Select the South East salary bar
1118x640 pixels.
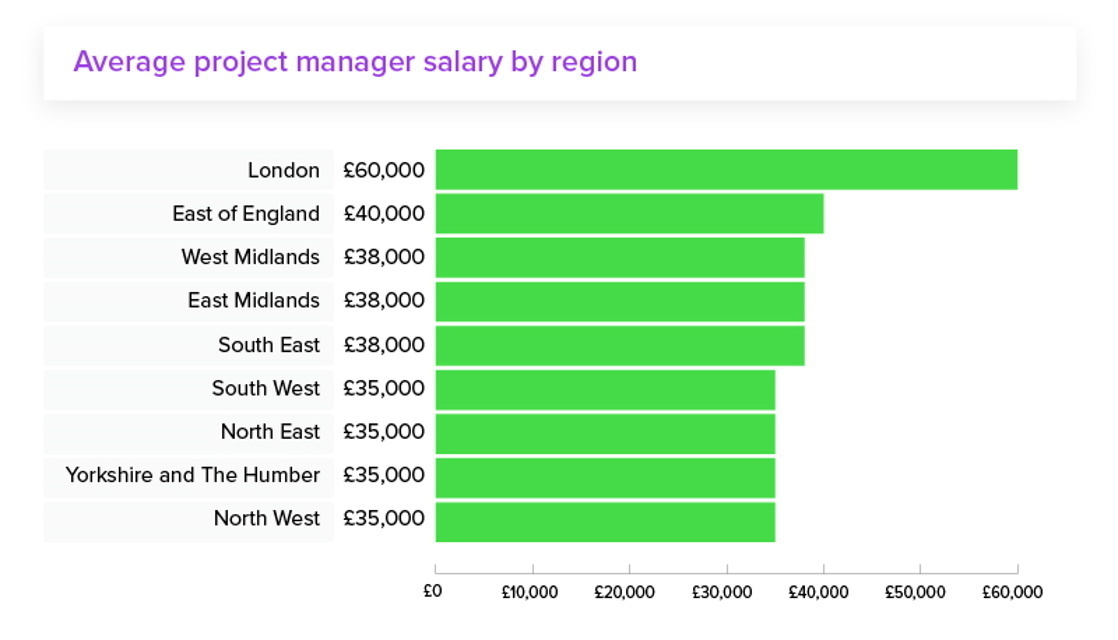(x=620, y=345)
